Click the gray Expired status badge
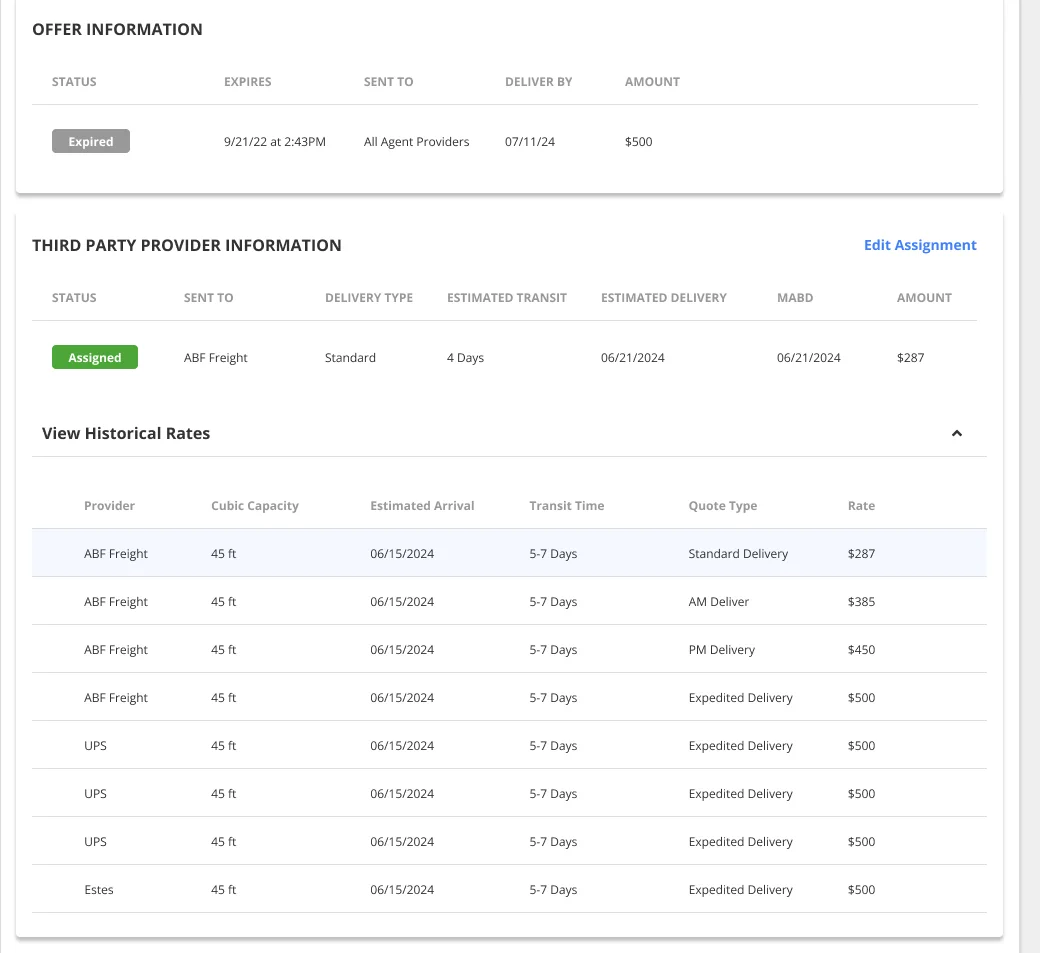The height and width of the screenshot is (953, 1040). click(91, 141)
